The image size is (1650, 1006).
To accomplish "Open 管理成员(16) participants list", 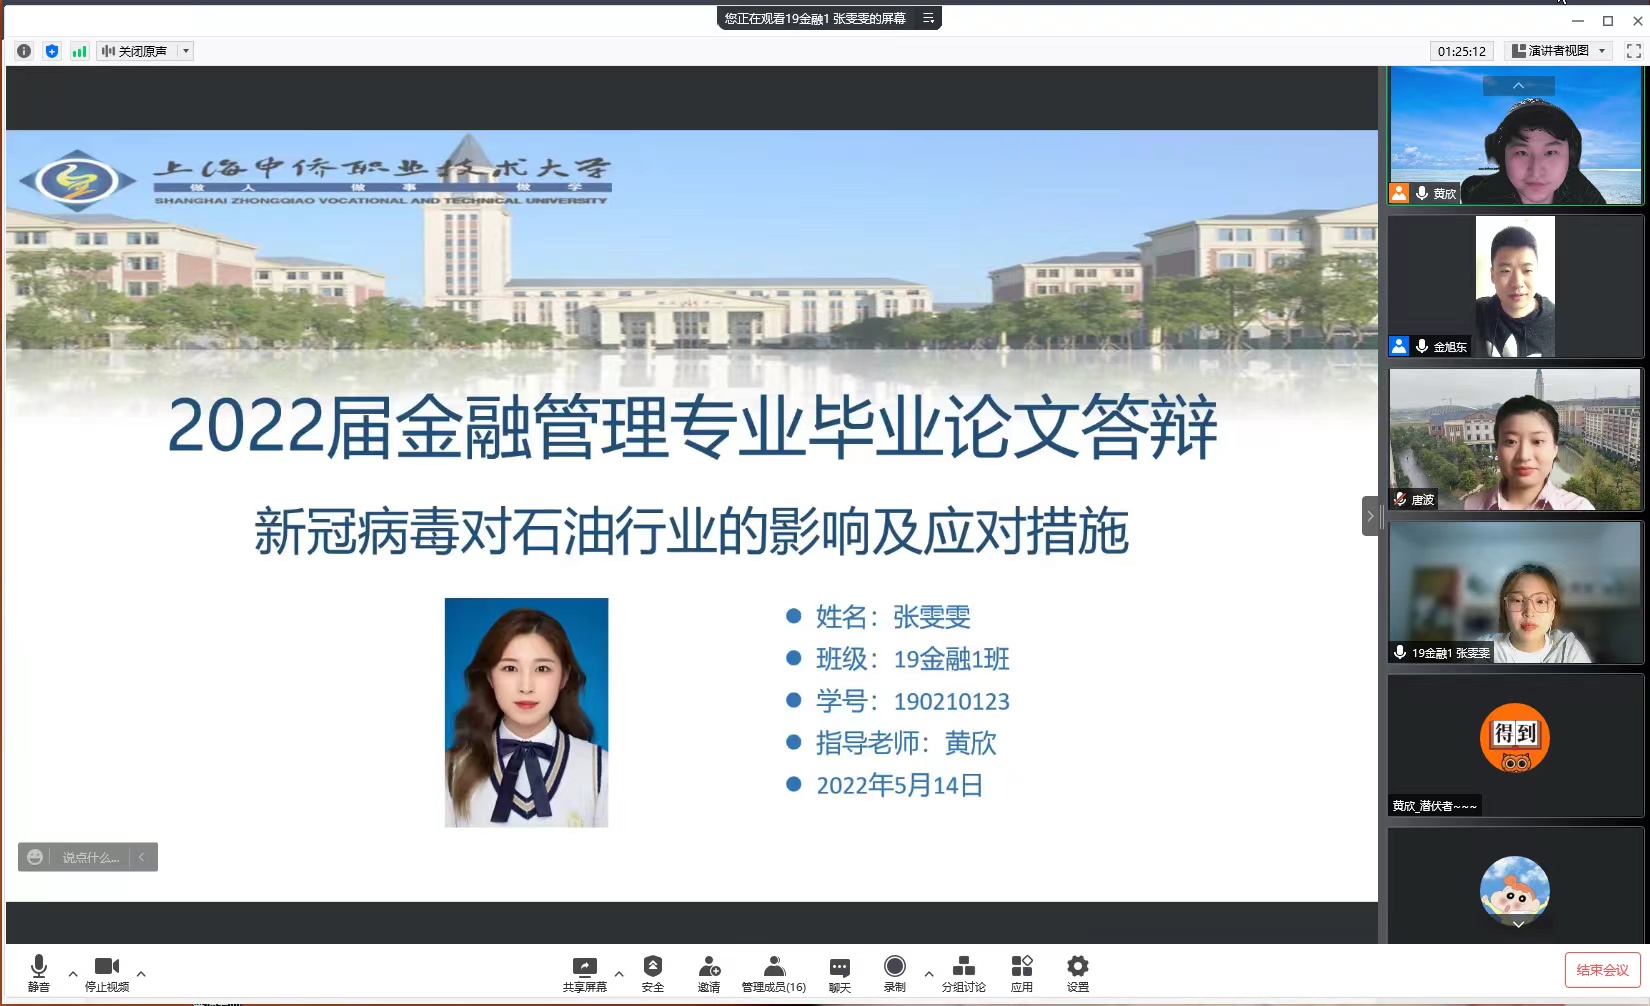I will click(x=773, y=973).
